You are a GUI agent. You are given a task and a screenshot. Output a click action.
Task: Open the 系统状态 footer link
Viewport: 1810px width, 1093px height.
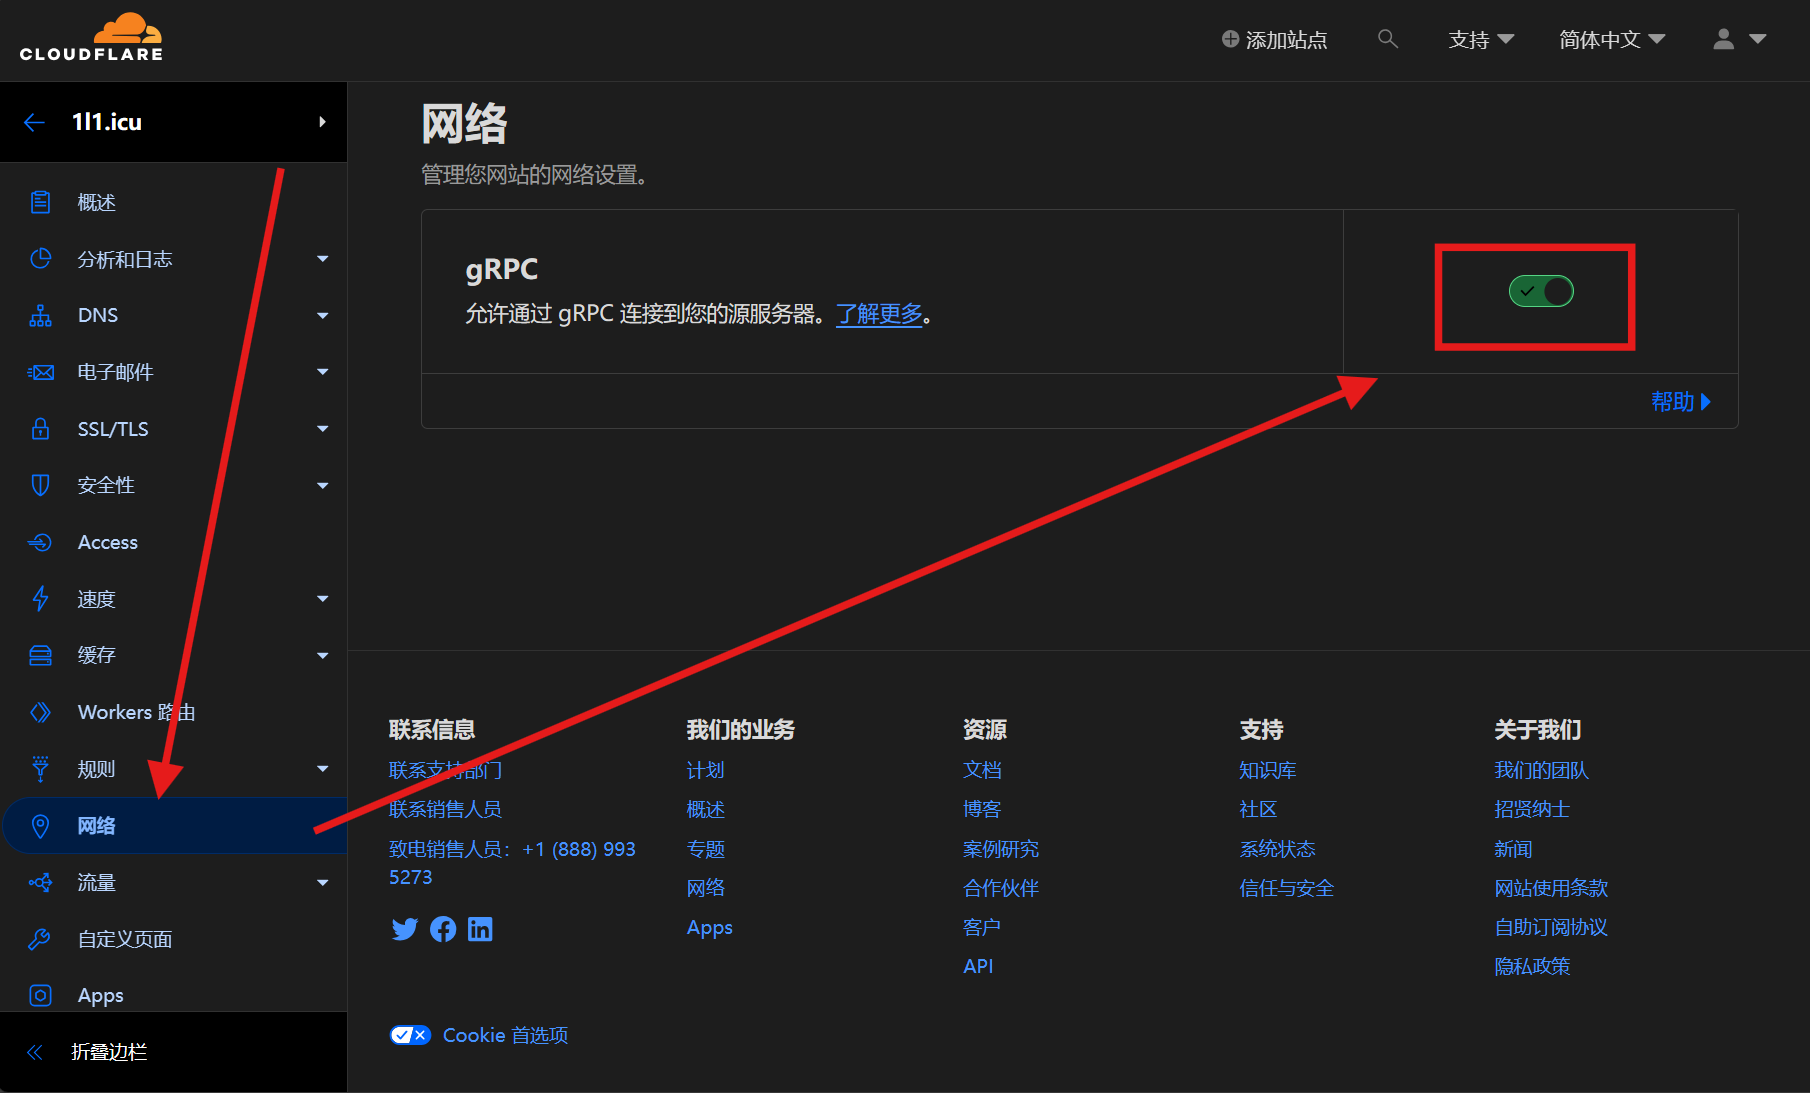pyautogui.click(x=1277, y=849)
